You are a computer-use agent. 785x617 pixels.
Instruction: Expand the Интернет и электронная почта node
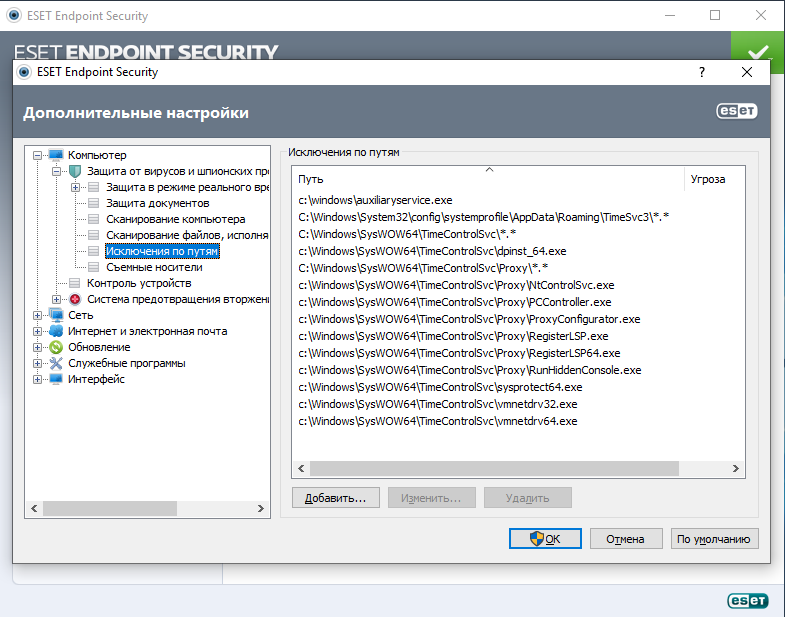[37, 332]
